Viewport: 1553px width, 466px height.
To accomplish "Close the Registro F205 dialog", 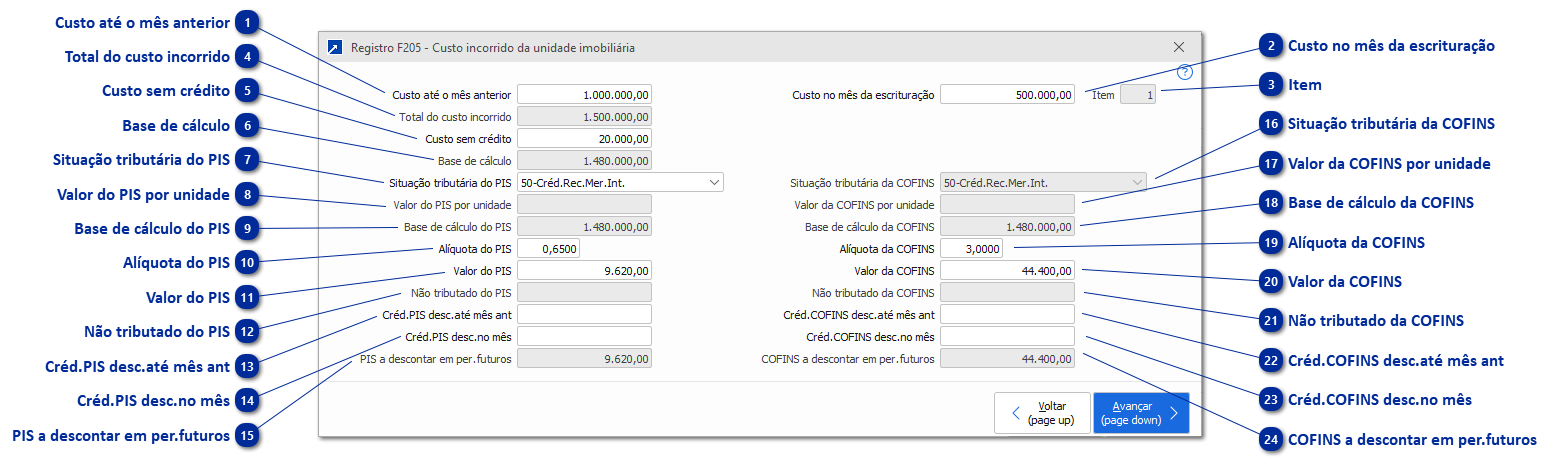I will click(x=1179, y=47).
